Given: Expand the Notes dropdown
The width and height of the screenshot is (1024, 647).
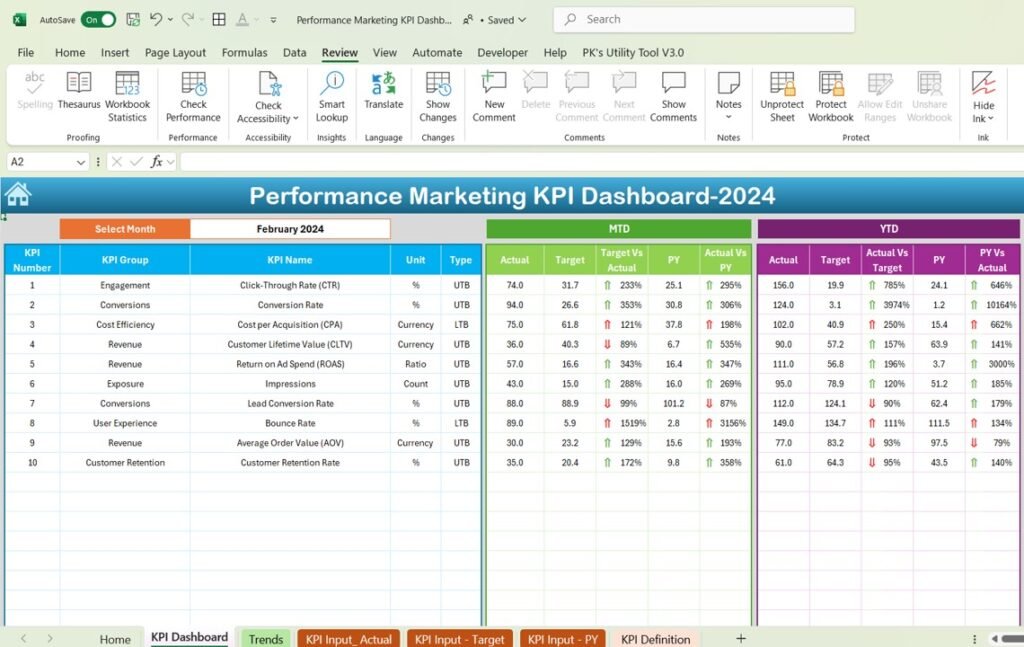Looking at the screenshot, I should (x=728, y=118).
